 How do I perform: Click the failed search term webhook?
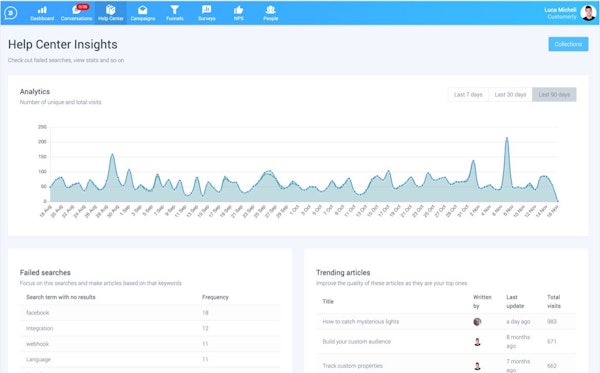38,344
